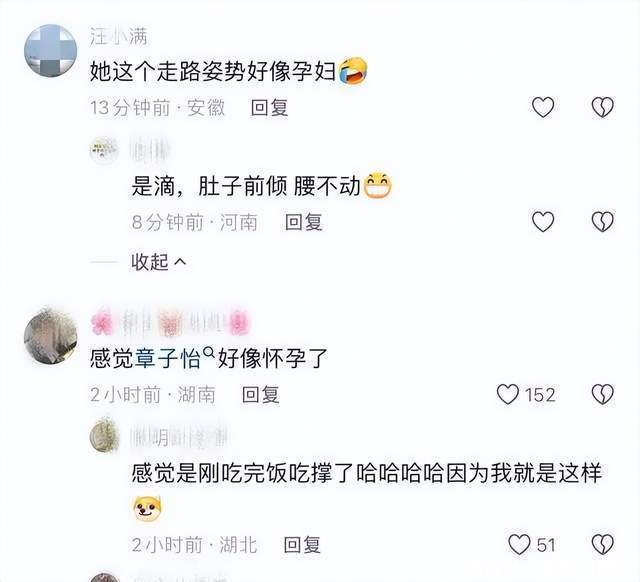Screen dimensions: 640x582
Task: Open avatar of the 湖北 replier
Action: 104,436
